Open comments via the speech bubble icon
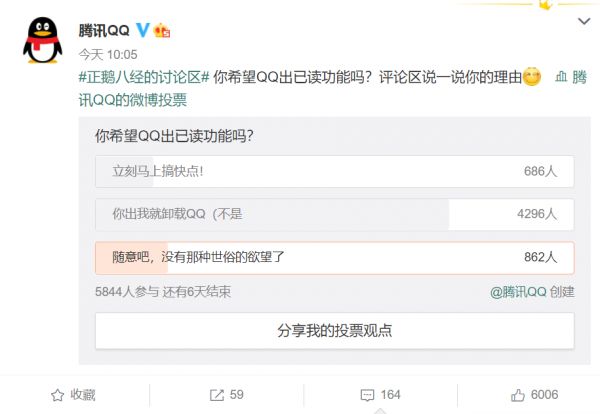The width and height of the screenshot is (600, 414). 367,395
